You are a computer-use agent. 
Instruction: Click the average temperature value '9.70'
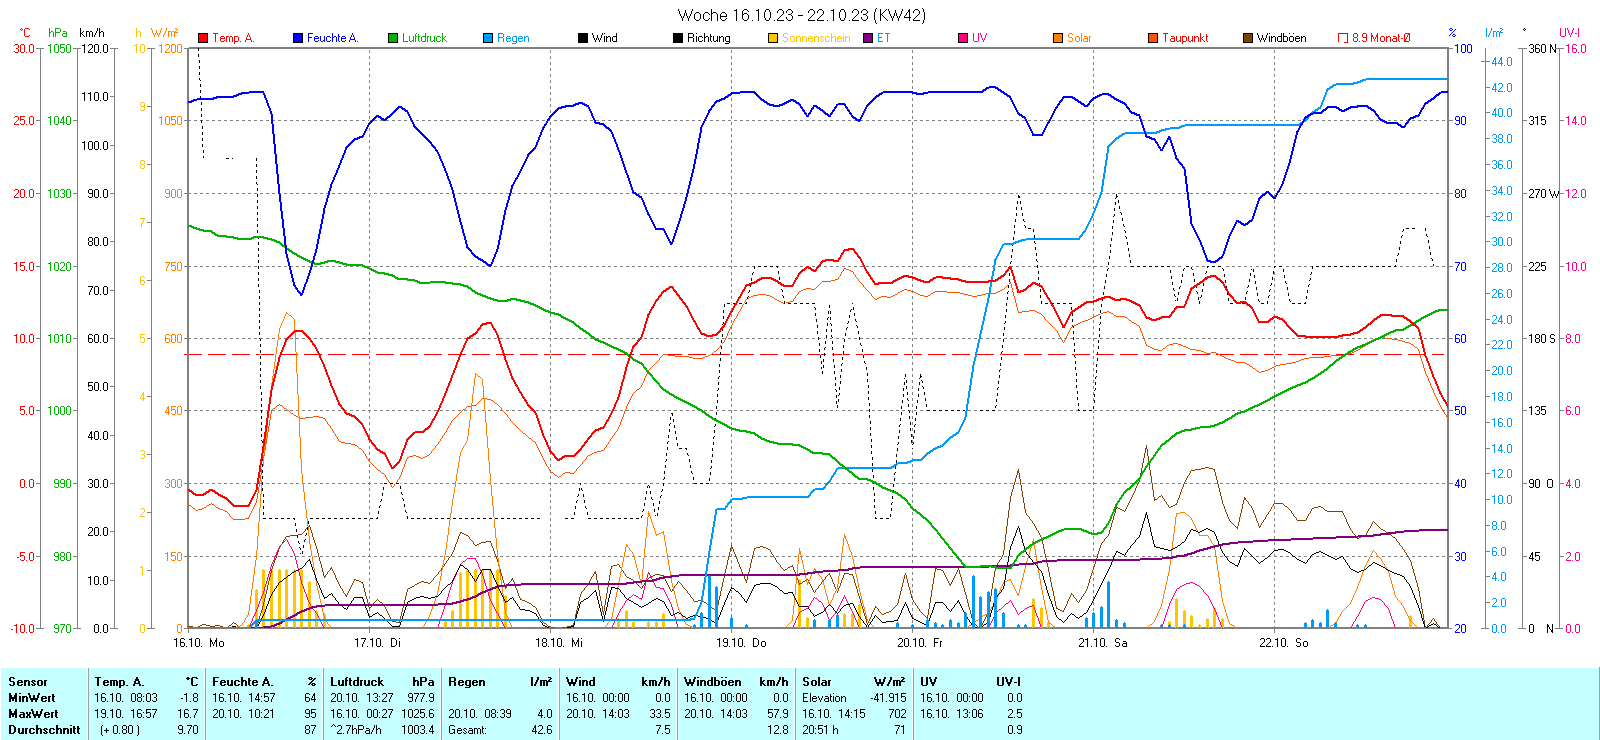[x=188, y=730]
